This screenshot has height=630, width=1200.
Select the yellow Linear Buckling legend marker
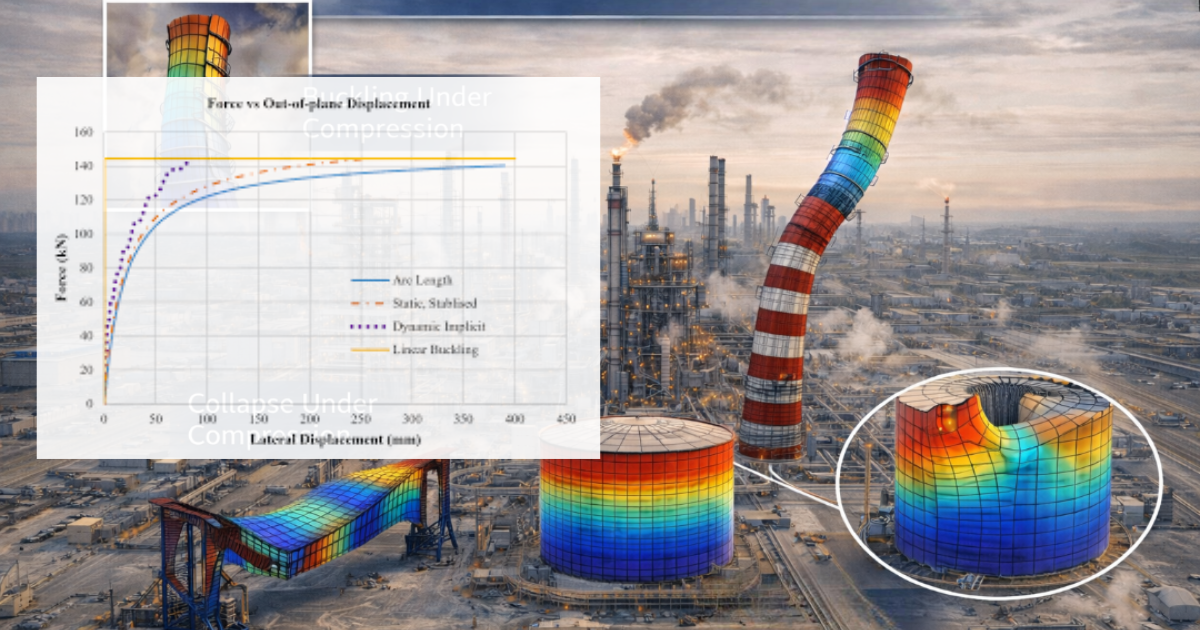tap(368, 349)
